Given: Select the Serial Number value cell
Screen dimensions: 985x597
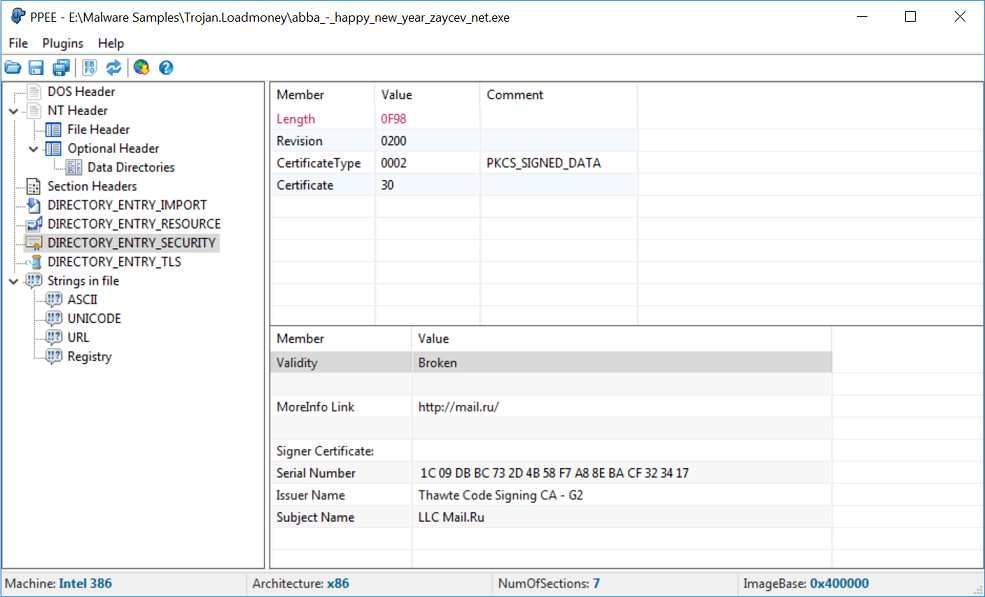Looking at the screenshot, I should 622,473.
